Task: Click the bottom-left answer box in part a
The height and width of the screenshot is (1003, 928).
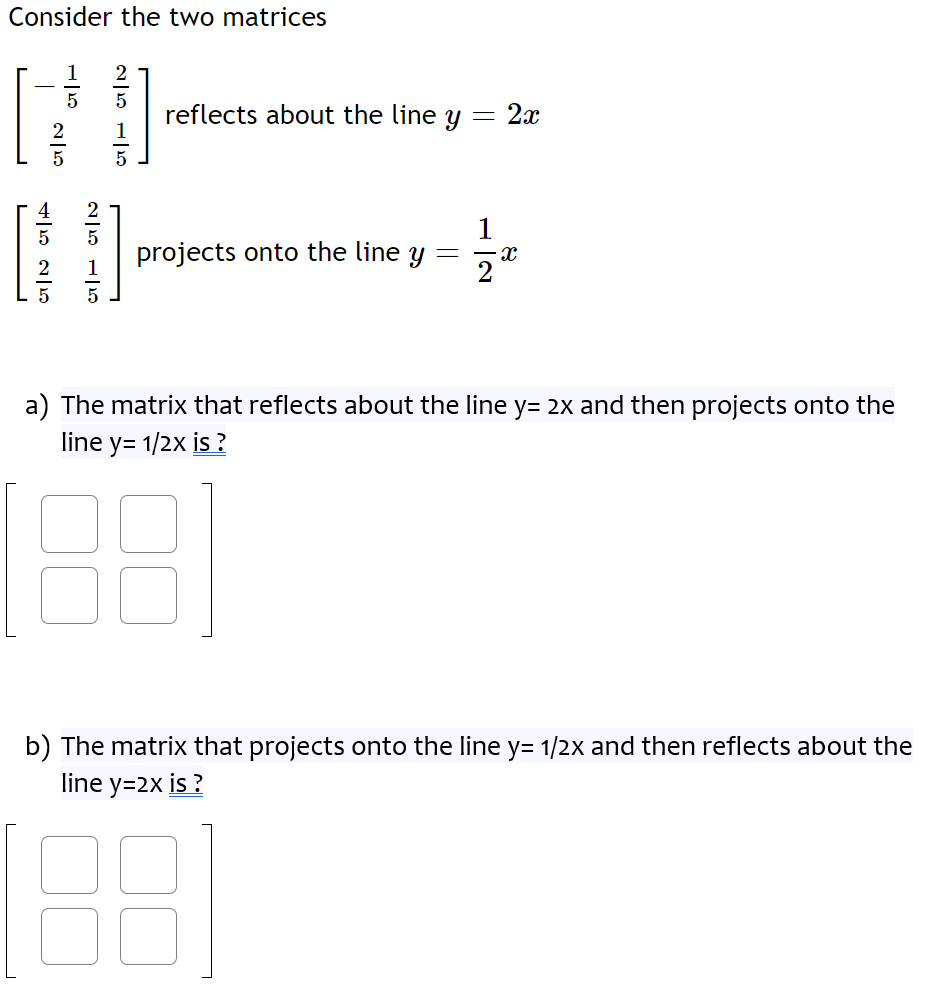Action: click(x=69, y=594)
